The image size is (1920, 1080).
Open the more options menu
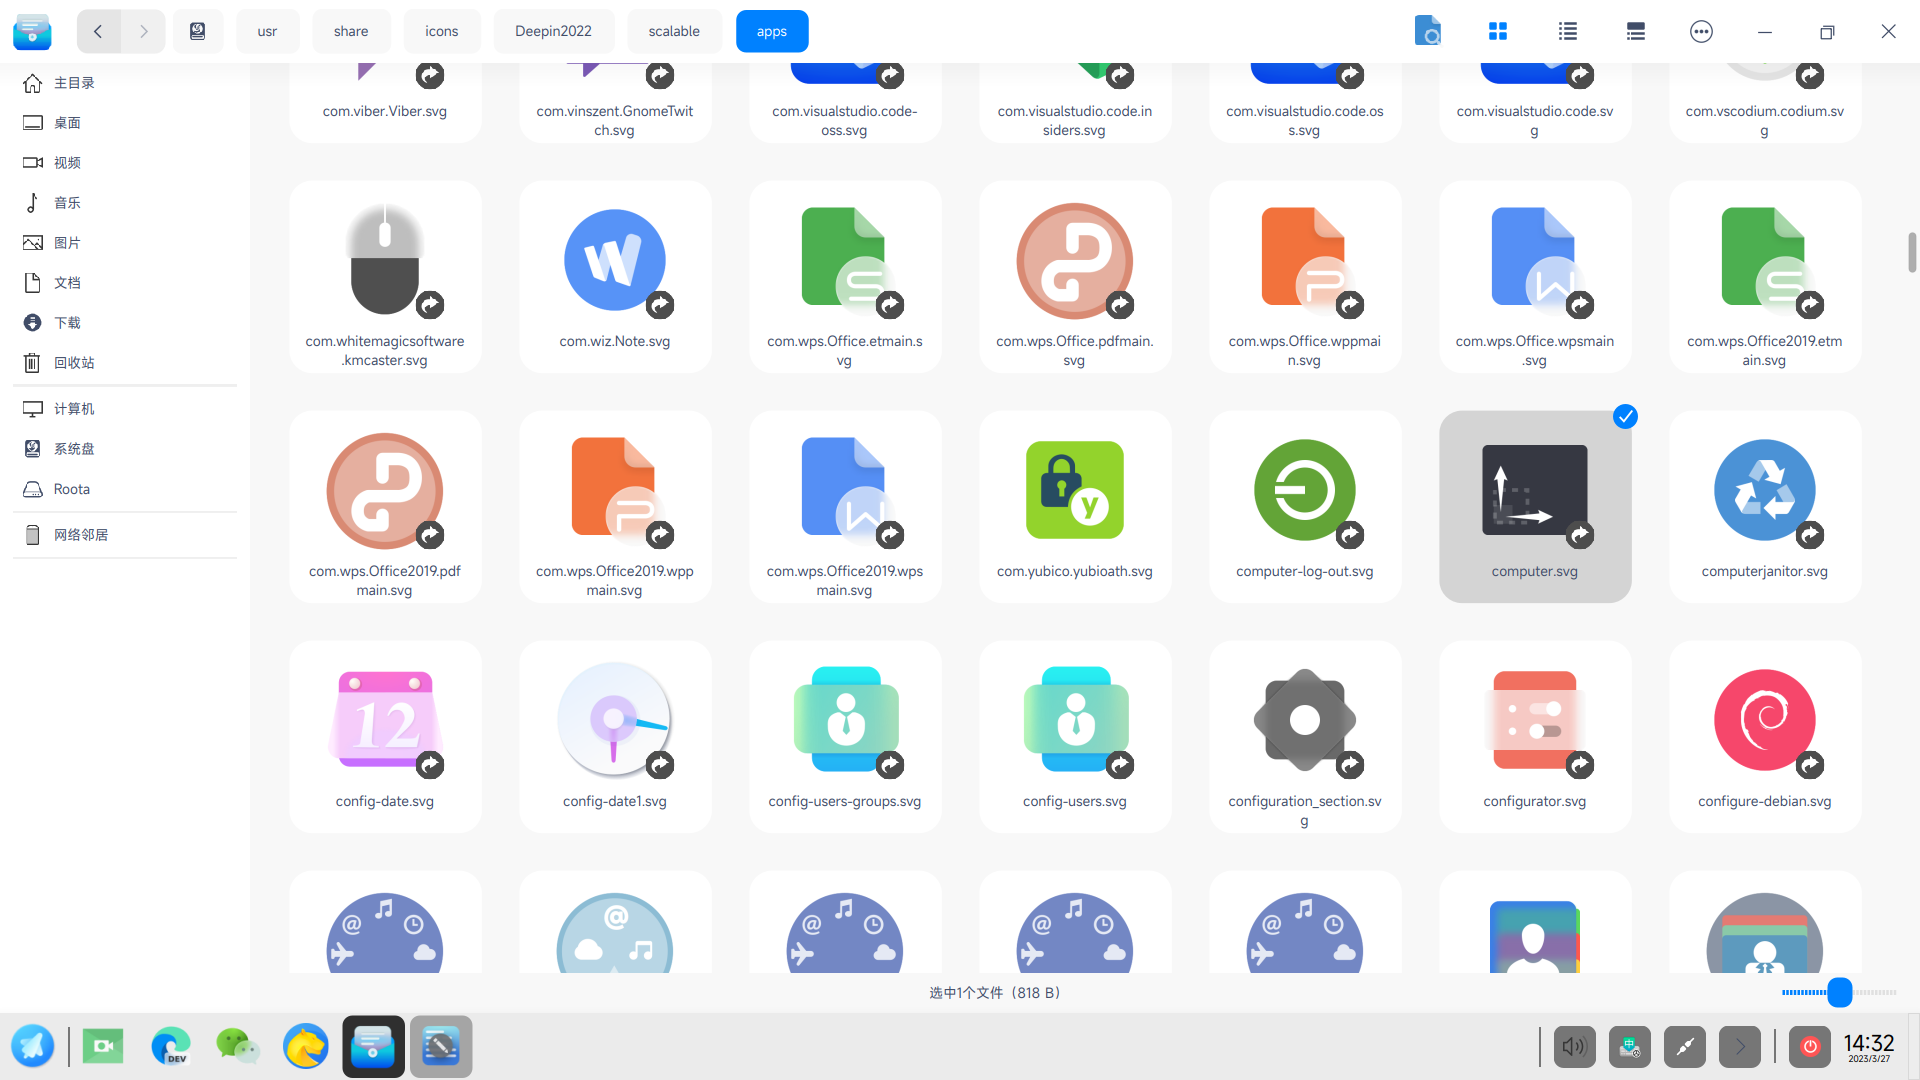pyautogui.click(x=1701, y=31)
